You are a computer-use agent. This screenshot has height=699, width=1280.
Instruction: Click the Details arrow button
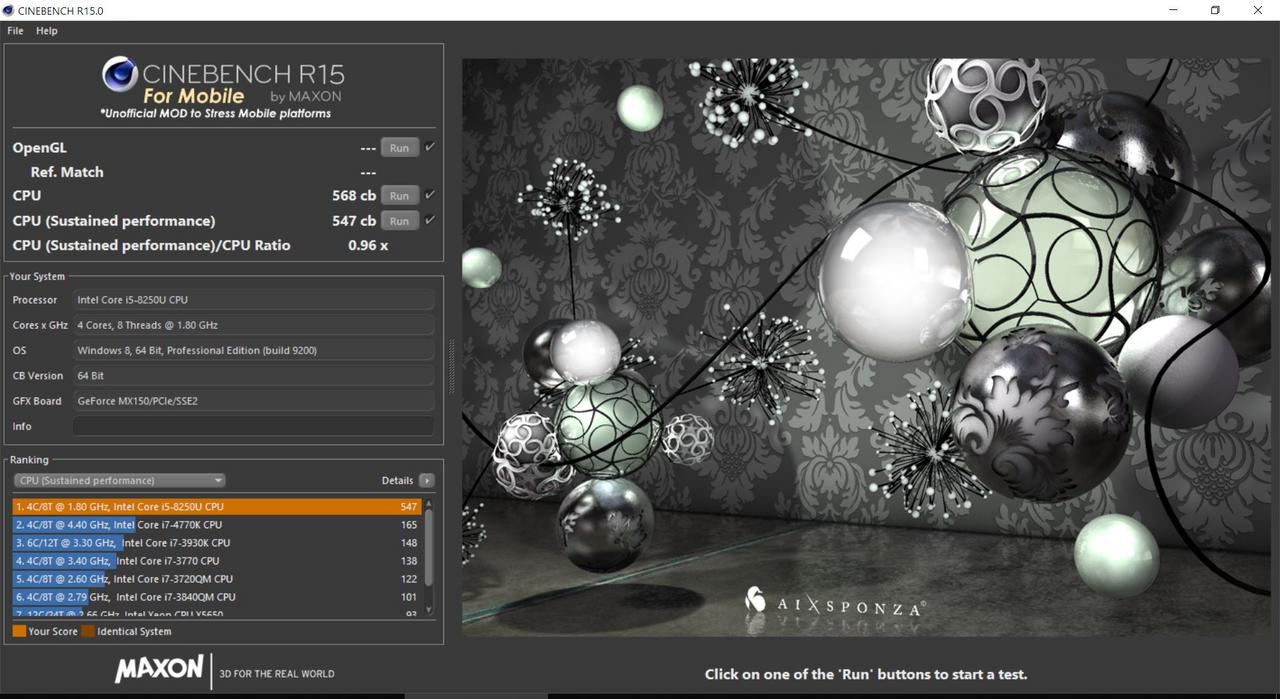pos(427,481)
